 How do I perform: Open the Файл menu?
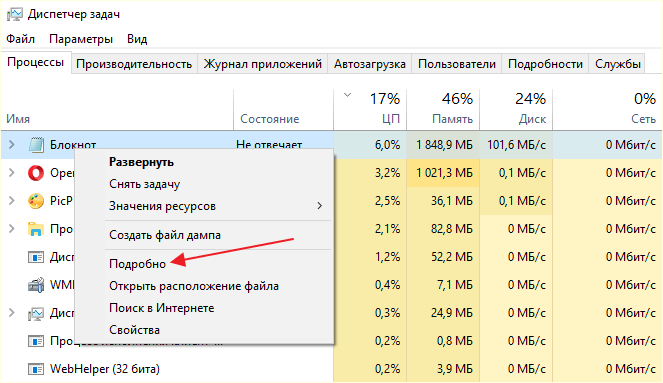[x=20, y=39]
